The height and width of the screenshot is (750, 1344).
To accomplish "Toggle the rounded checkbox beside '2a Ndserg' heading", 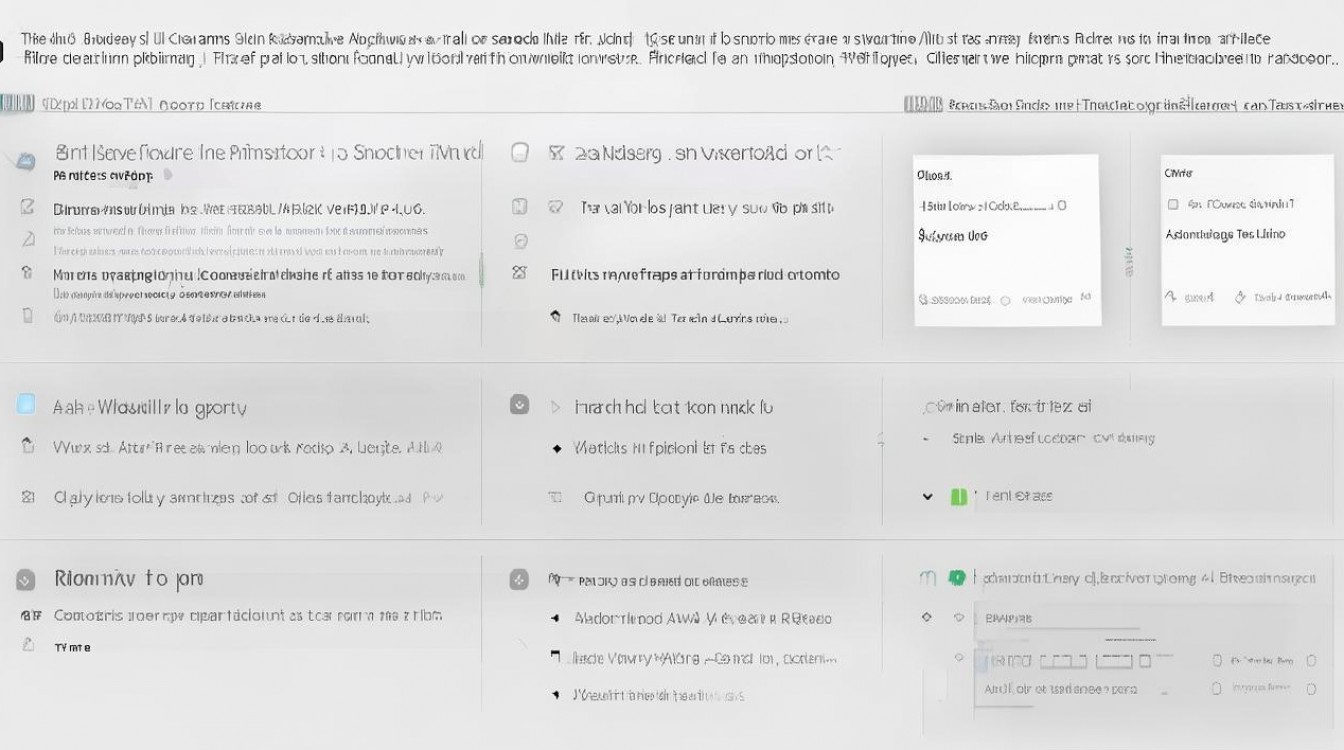I will pyautogui.click(x=519, y=153).
